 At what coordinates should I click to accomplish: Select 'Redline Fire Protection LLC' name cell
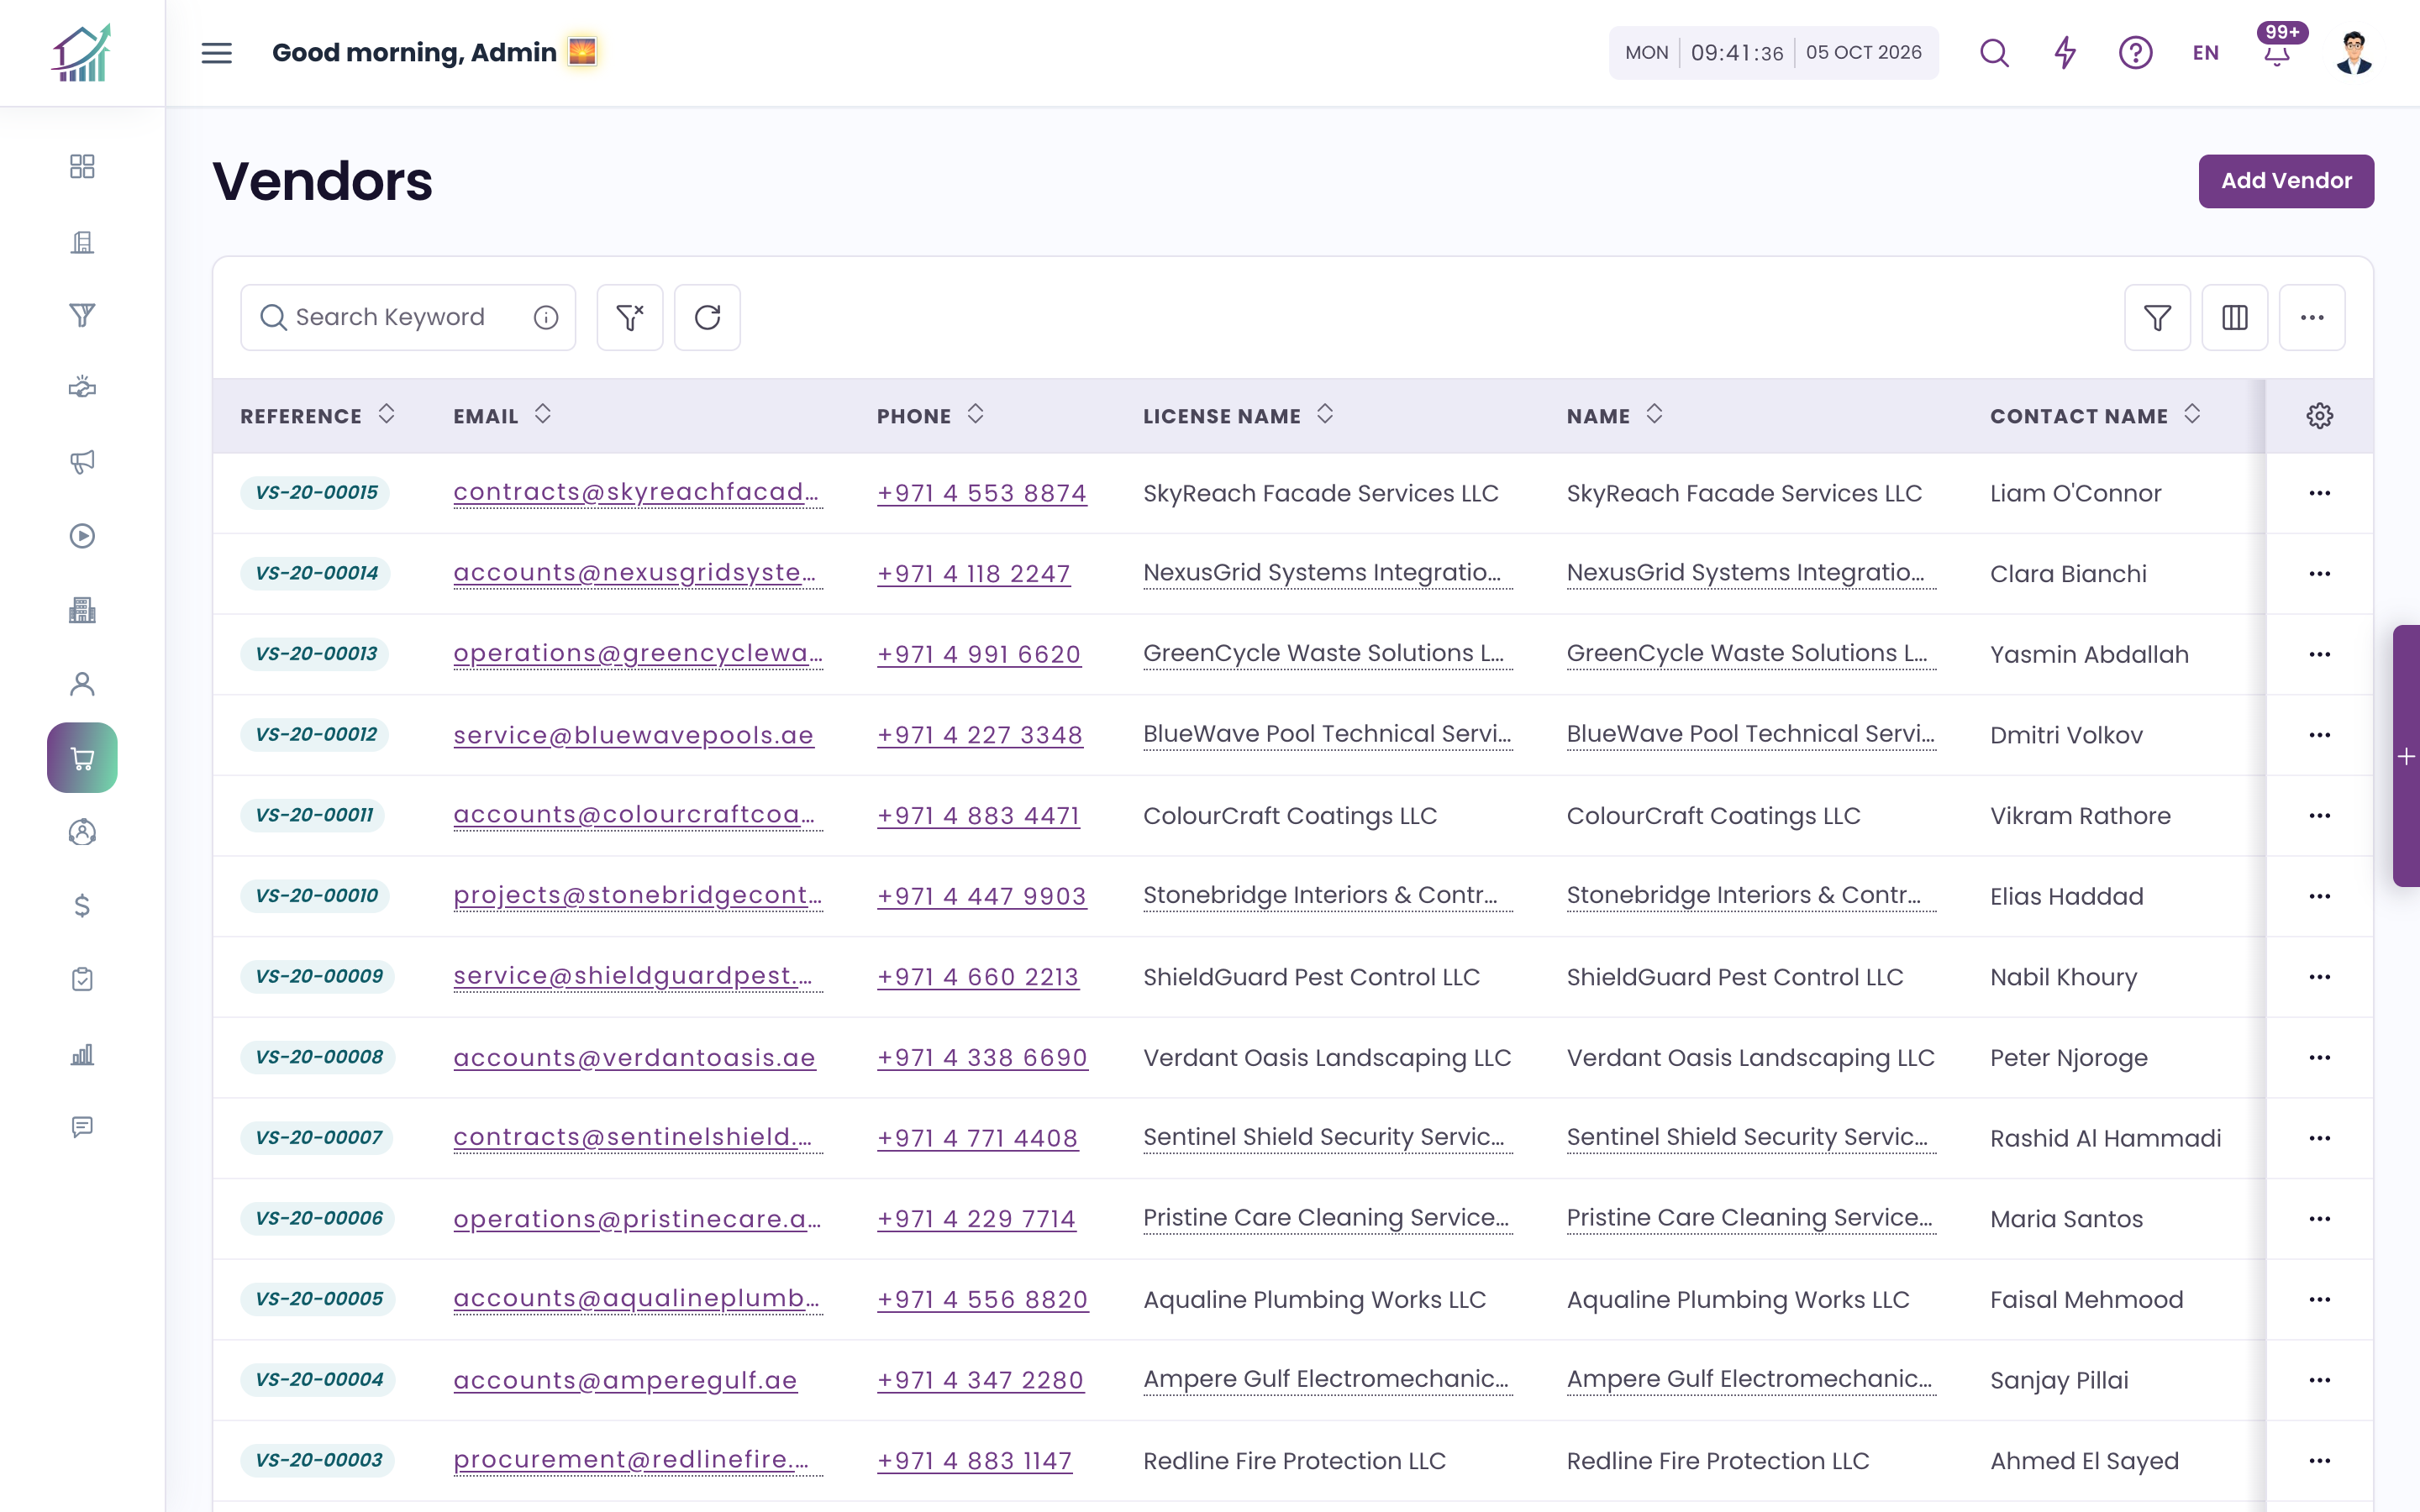click(x=1717, y=1461)
